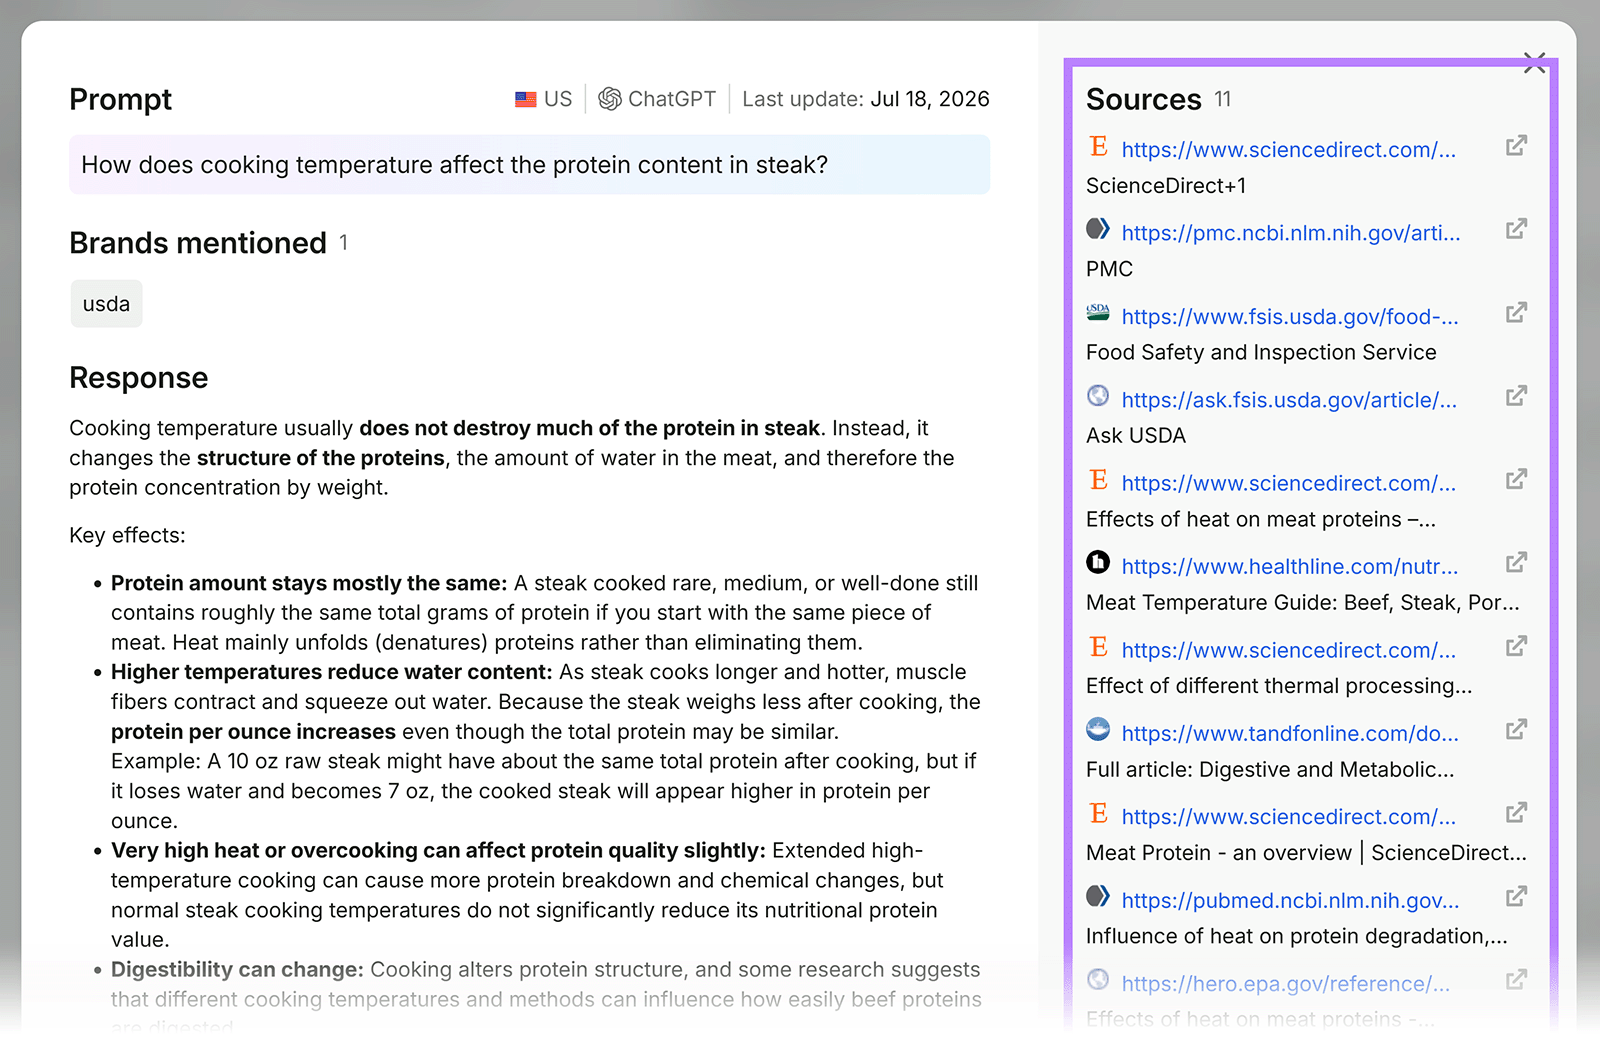Click 'Higher temperatures reduce water content:' bullet
The height and width of the screenshot is (1038, 1600).
(331, 672)
